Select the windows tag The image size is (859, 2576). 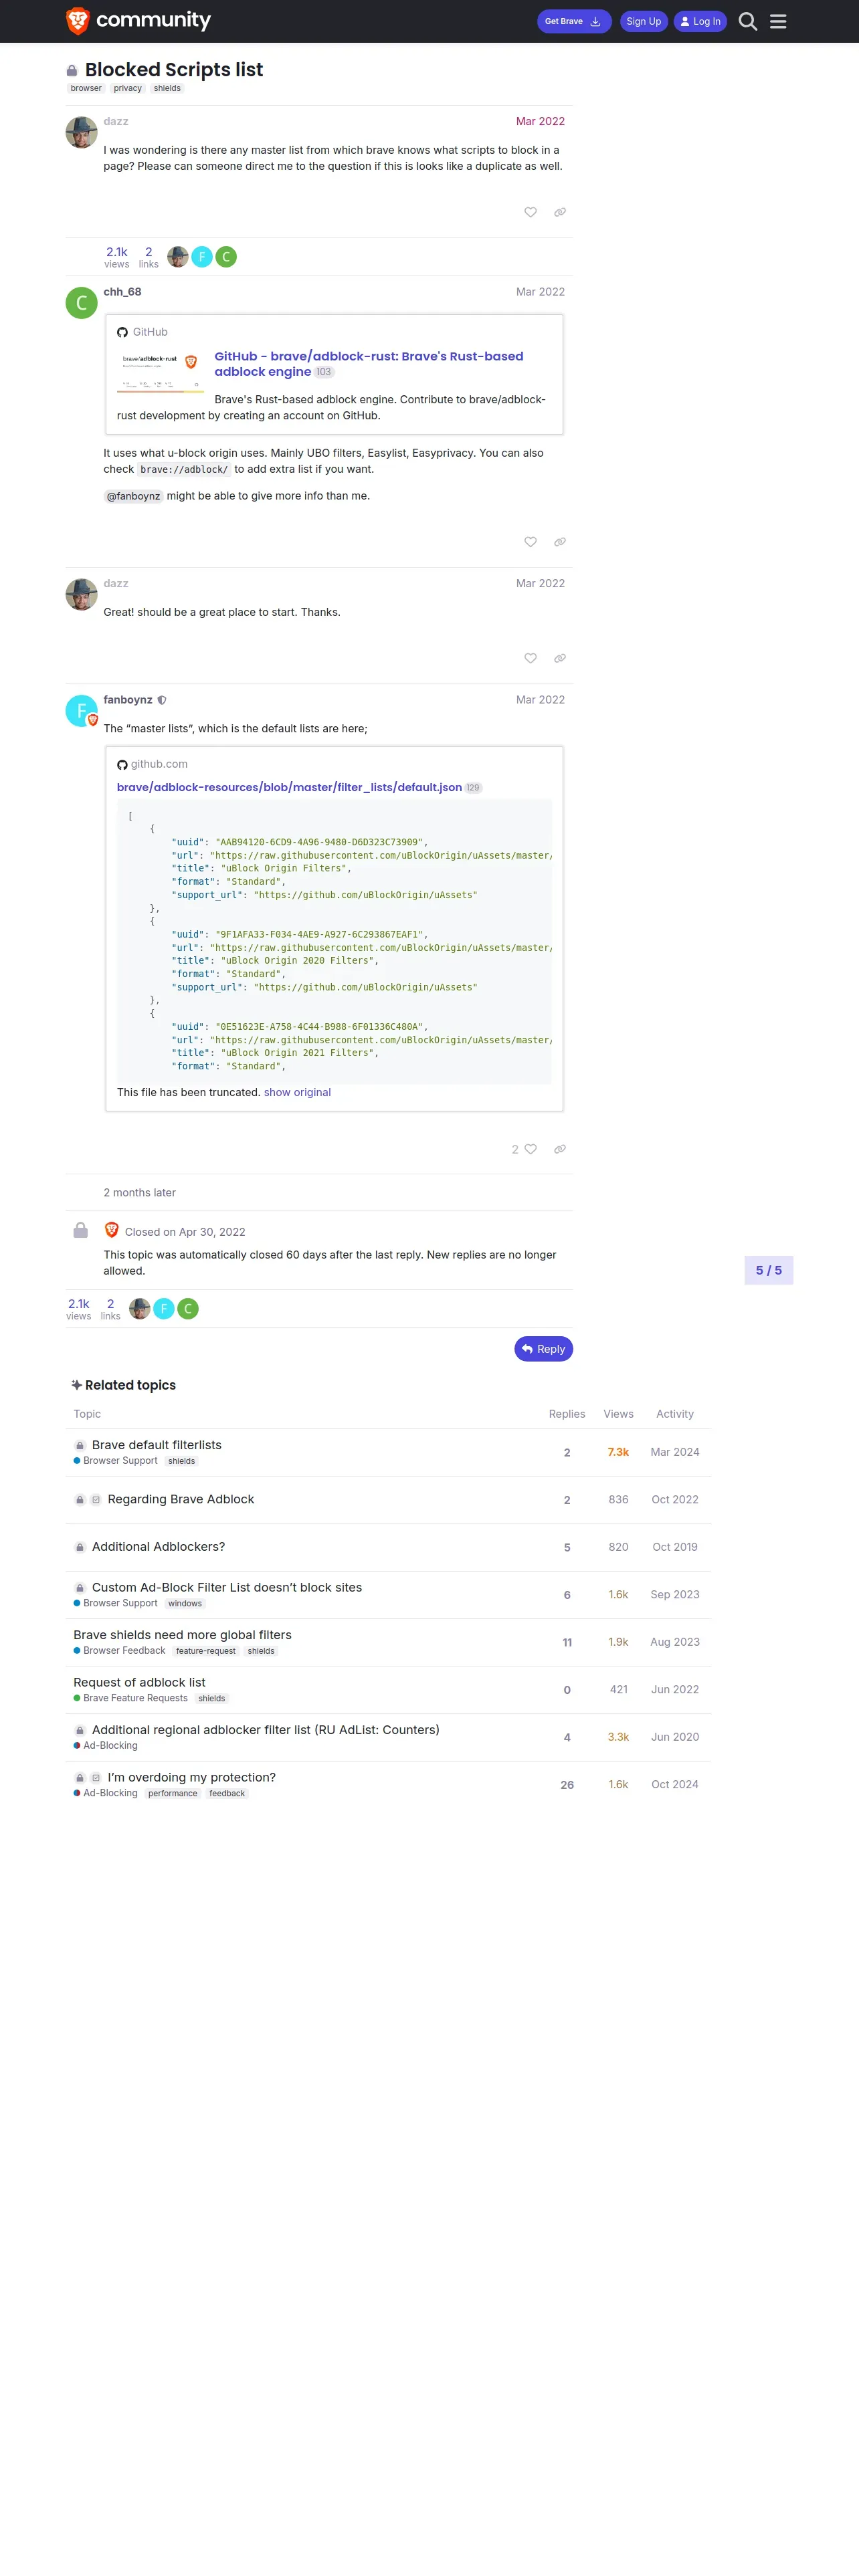[185, 1604]
